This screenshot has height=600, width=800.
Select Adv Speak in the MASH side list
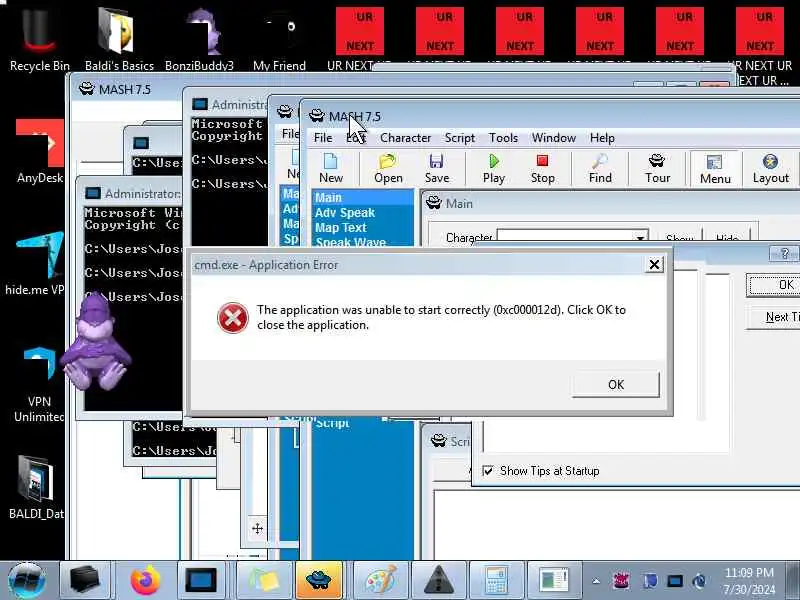(x=363, y=212)
